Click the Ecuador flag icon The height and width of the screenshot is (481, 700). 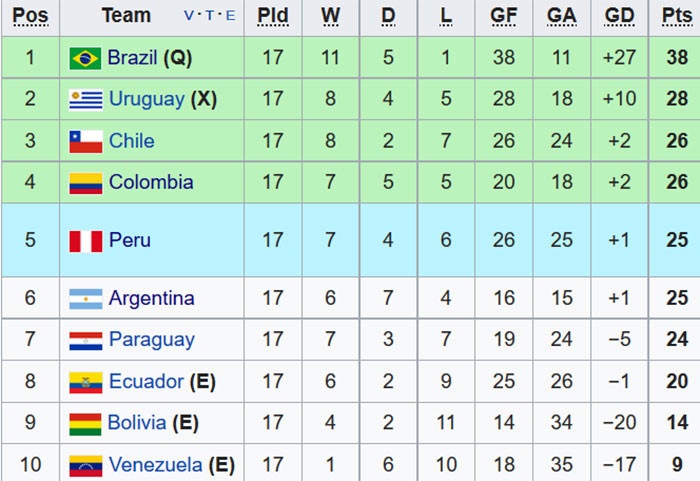tap(85, 382)
